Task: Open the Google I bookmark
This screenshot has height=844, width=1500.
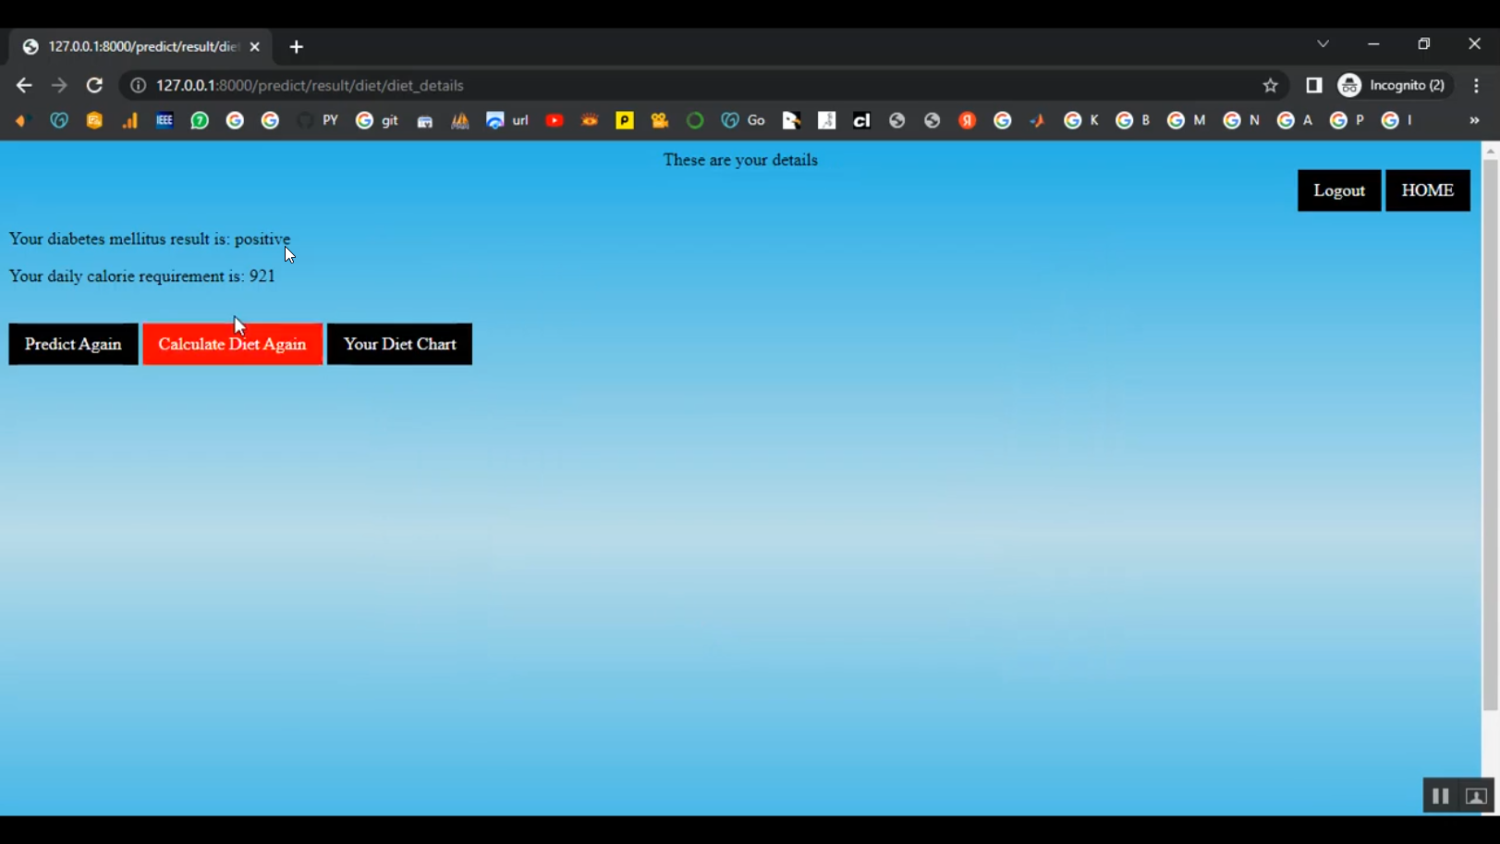Action: click(x=1397, y=121)
